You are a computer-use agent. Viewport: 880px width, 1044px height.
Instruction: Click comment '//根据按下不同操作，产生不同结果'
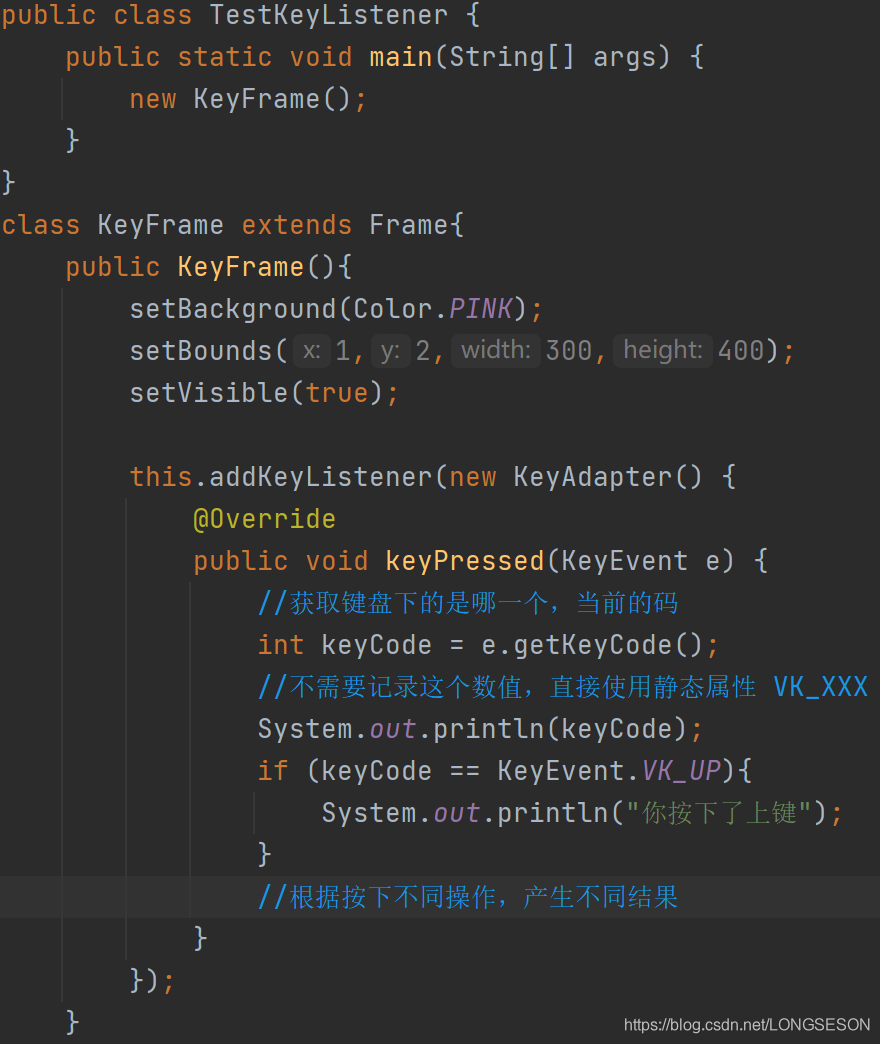pos(468,897)
